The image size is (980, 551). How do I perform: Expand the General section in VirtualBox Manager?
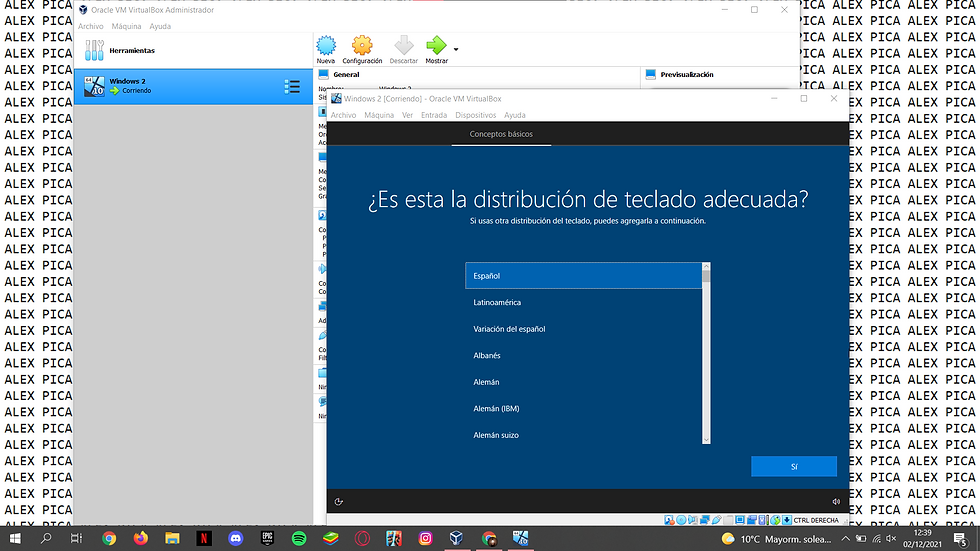coord(346,74)
